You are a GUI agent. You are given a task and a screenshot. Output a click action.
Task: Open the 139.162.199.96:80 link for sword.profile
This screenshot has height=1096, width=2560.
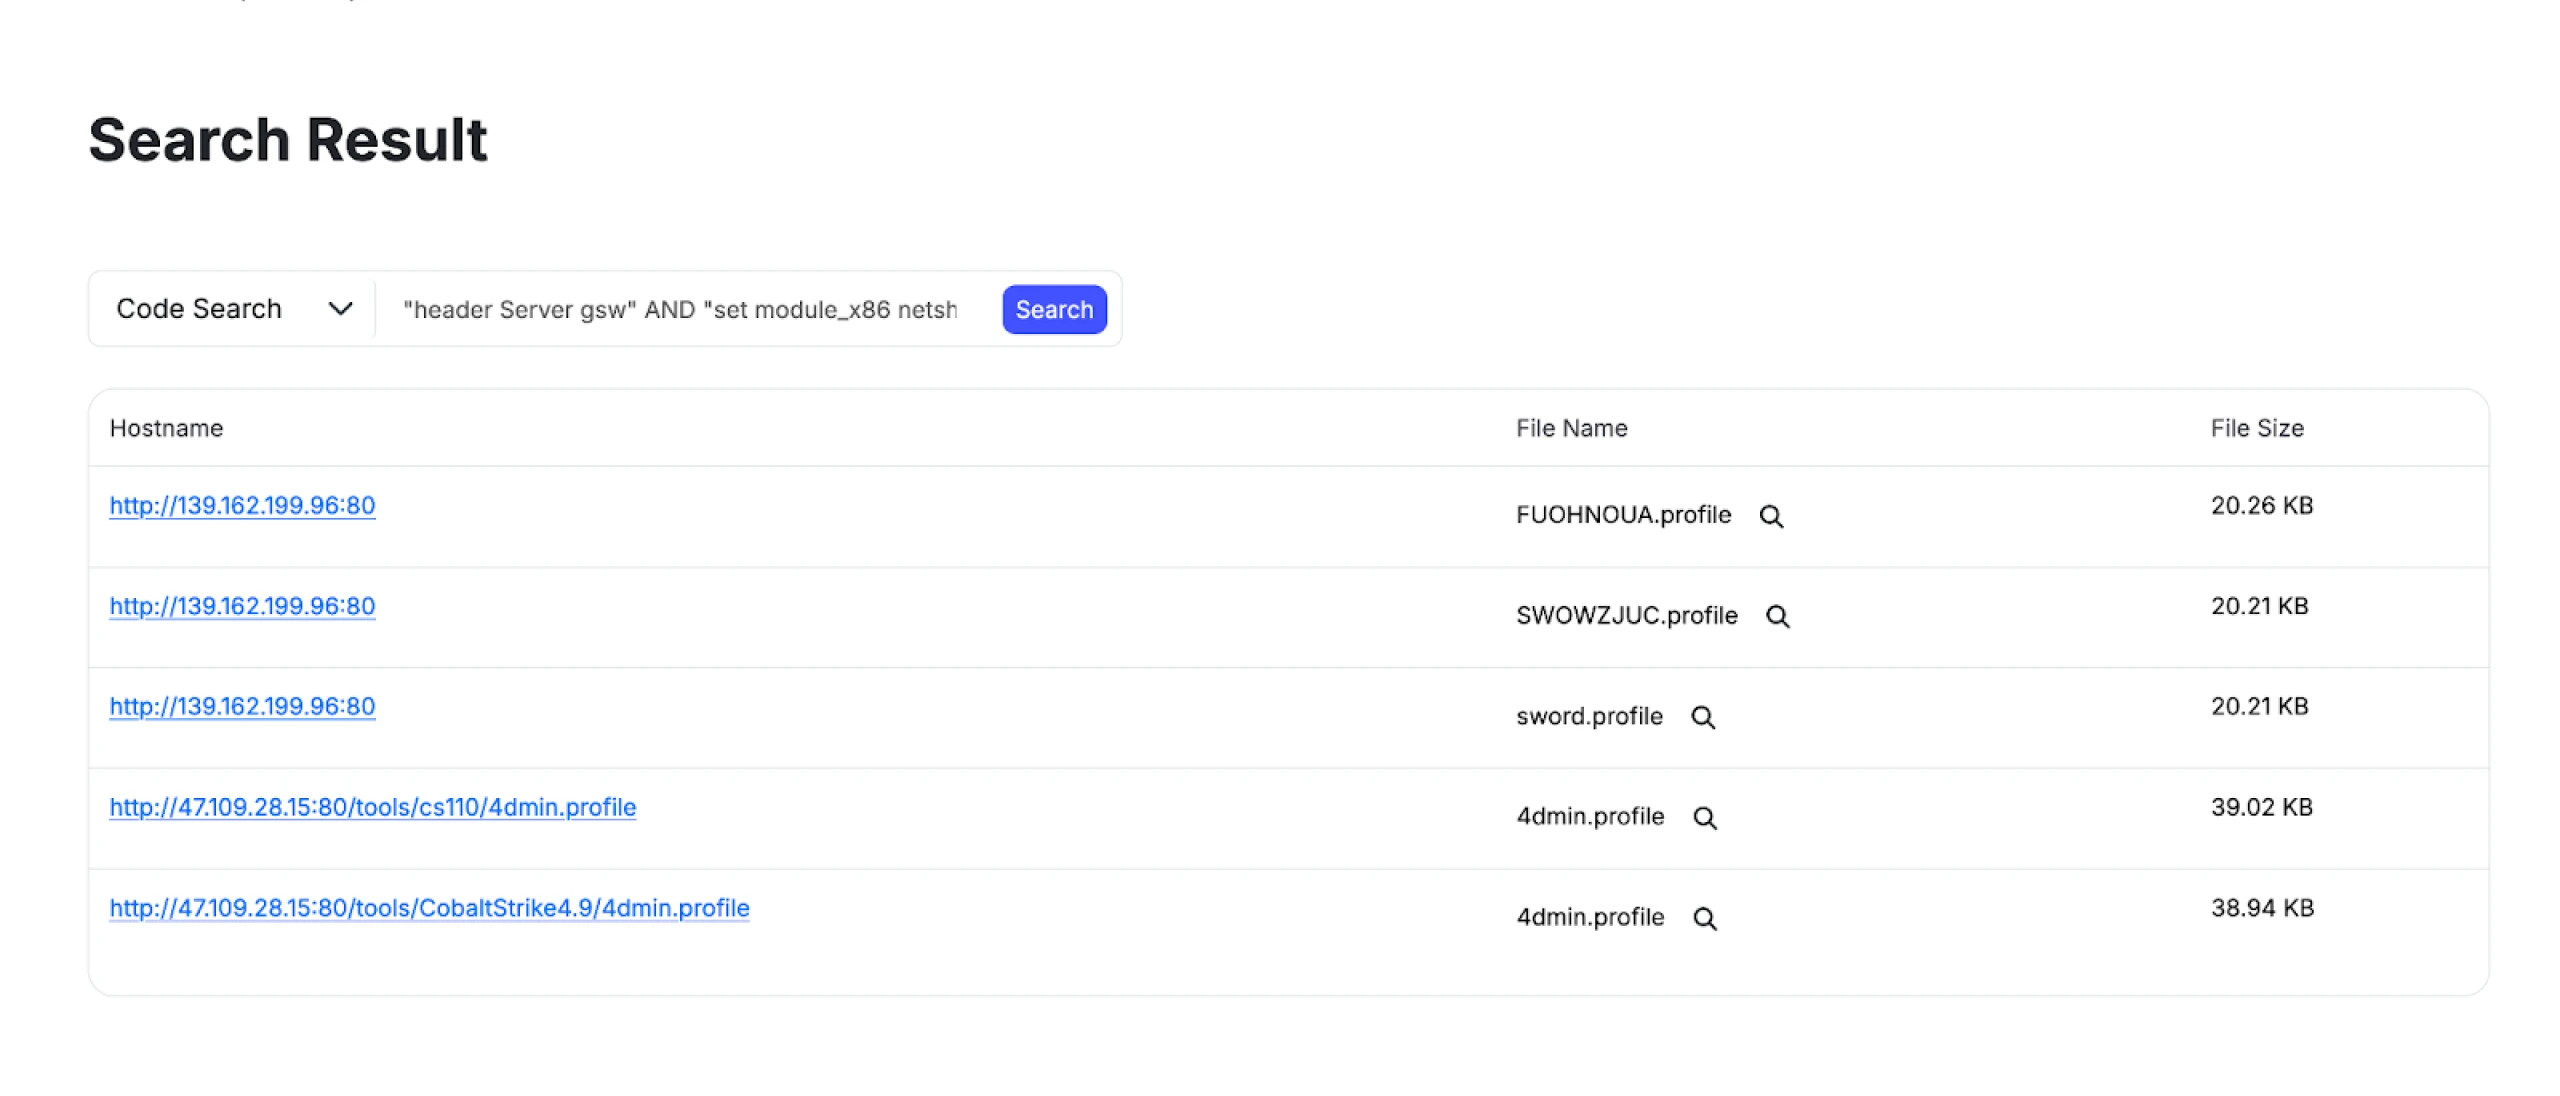coord(242,707)
